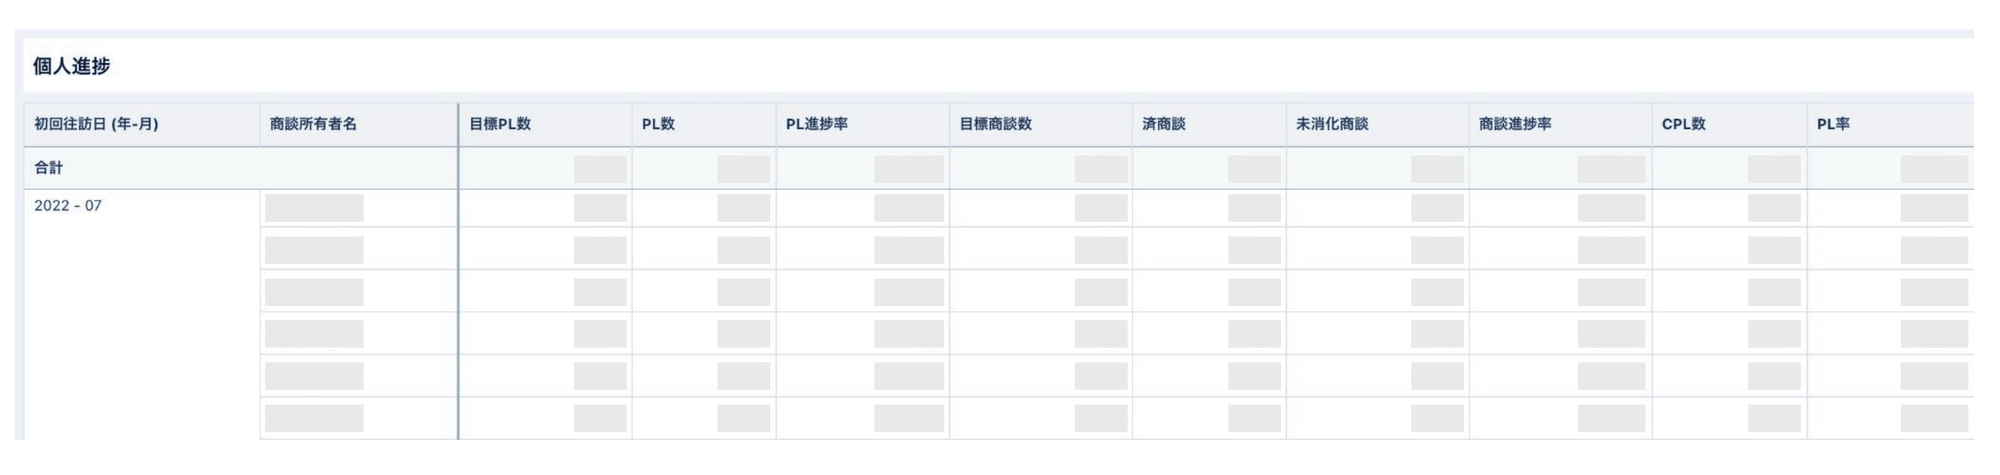Screen dimensions: 2000x475
Task: Click the CPL数 column header
Action: tap(1683, 125)
